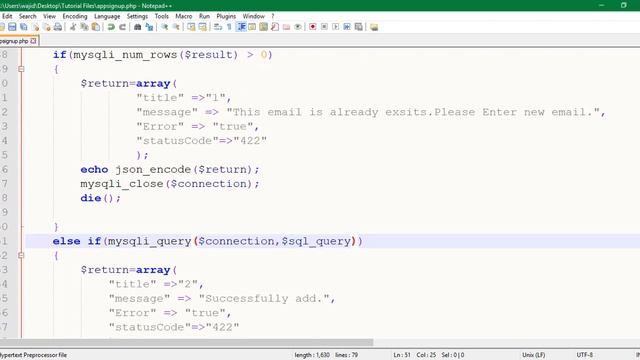This screenshot has height=360, width=640.
Task: Click "Ln : 51" in status bar
Action: click(x=402, y=355)
